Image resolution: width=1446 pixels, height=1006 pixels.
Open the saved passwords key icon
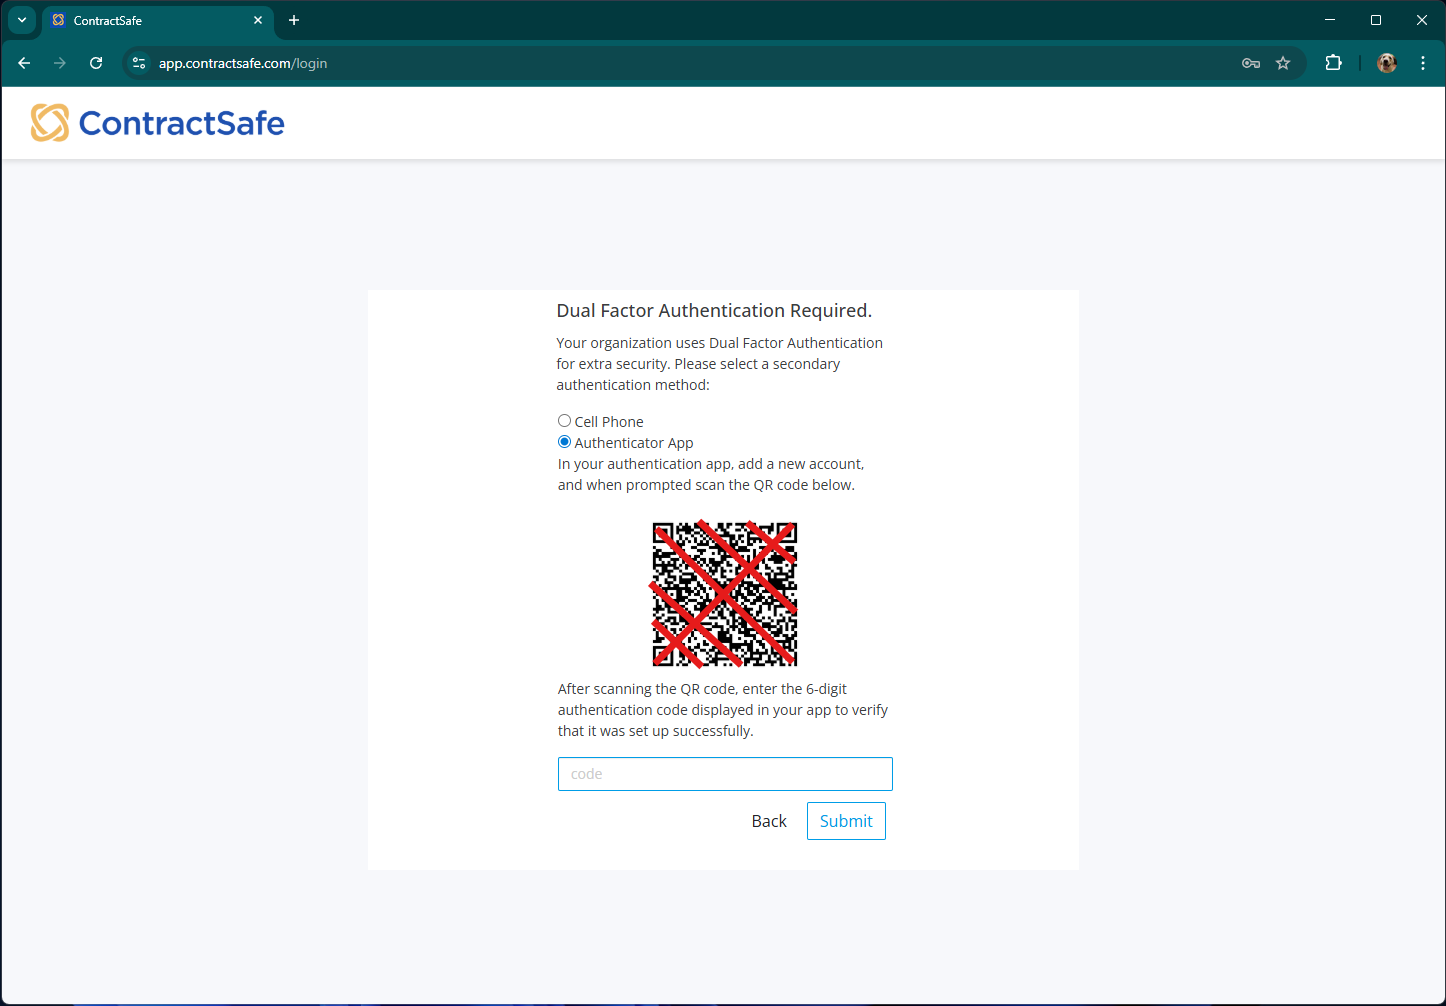tap(1250, 63)
